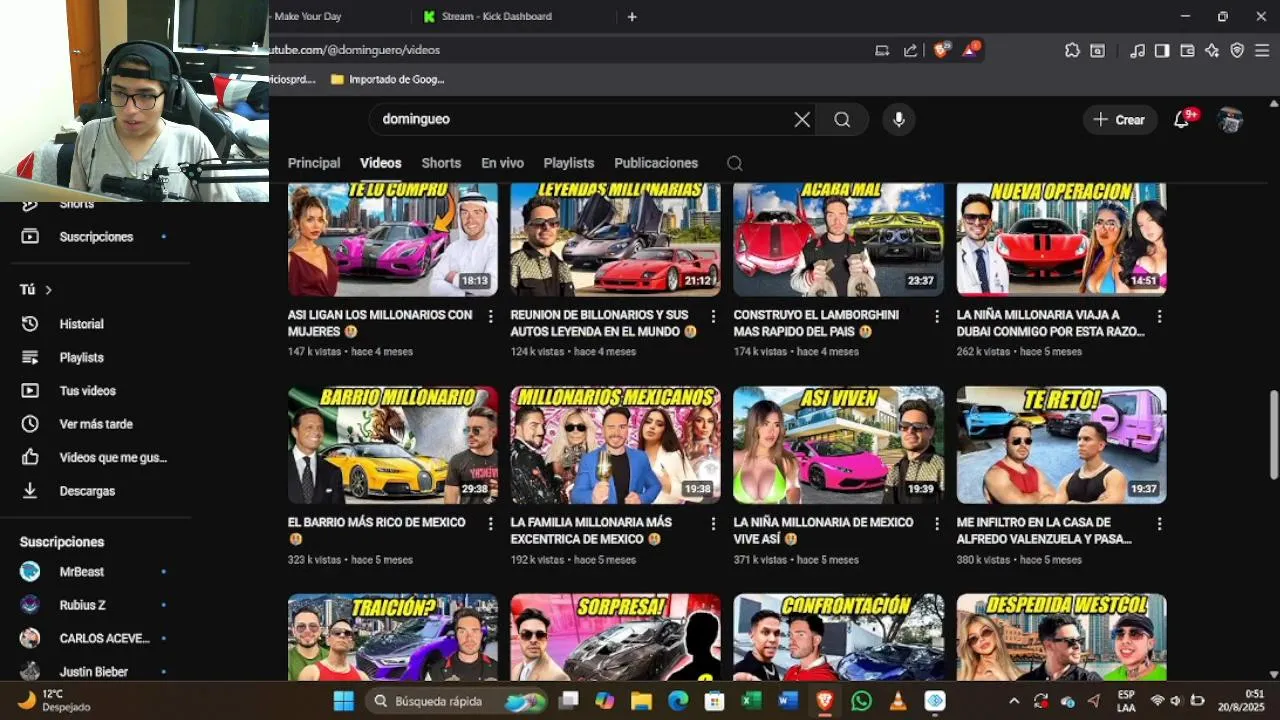Open options for LA NIÑA MILLONARIA DE MEXICO
1280x720 pixels.
(x=937, y=523)
